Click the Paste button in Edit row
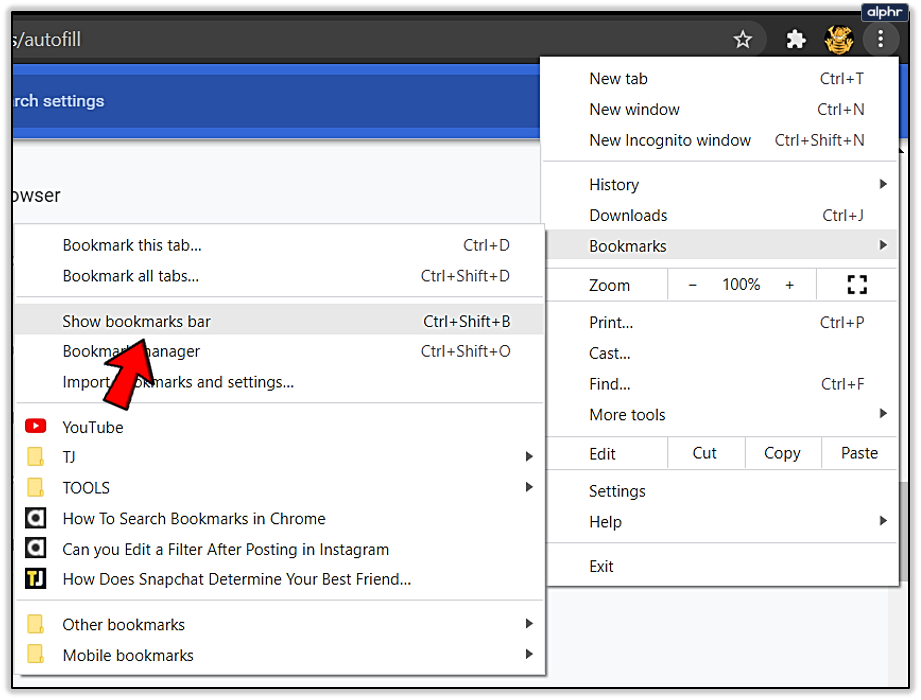The height and width of the screenshot is (700, 921). [859, 453]
